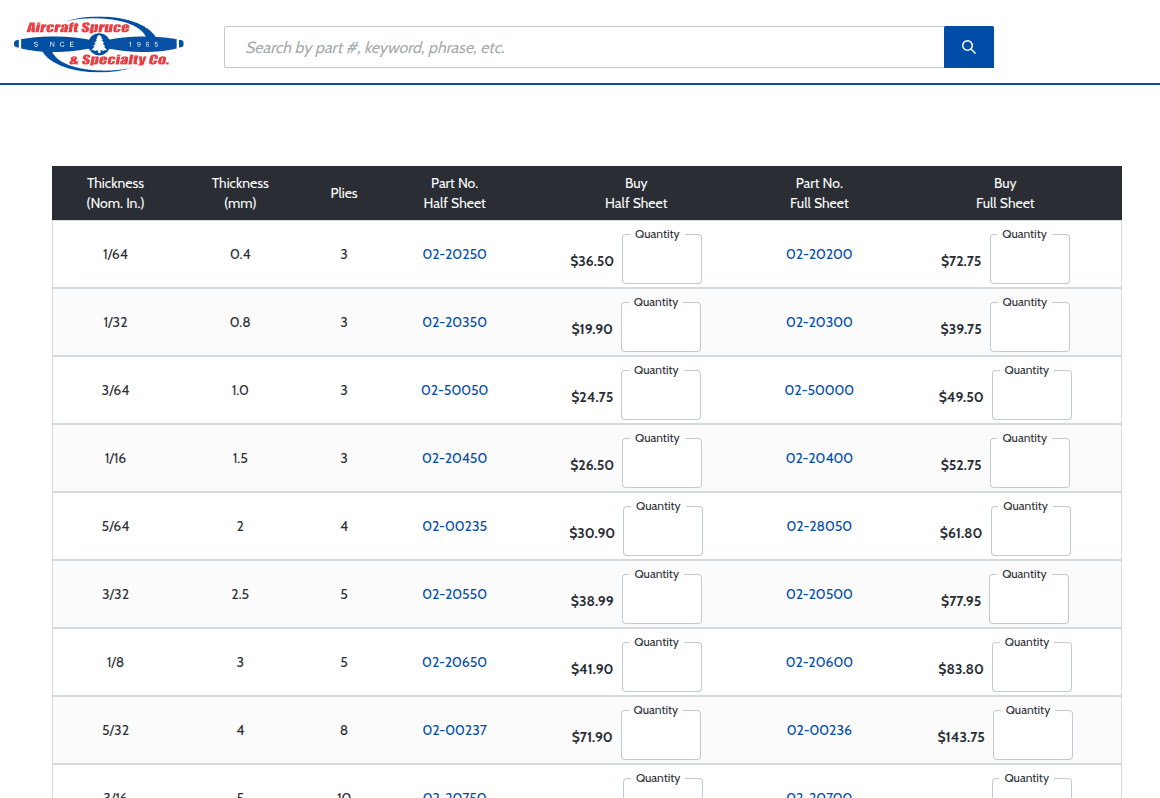Click the 'Buy Half Sheet' header
This screenshot has width=1160, height=798.
[636, 193]
